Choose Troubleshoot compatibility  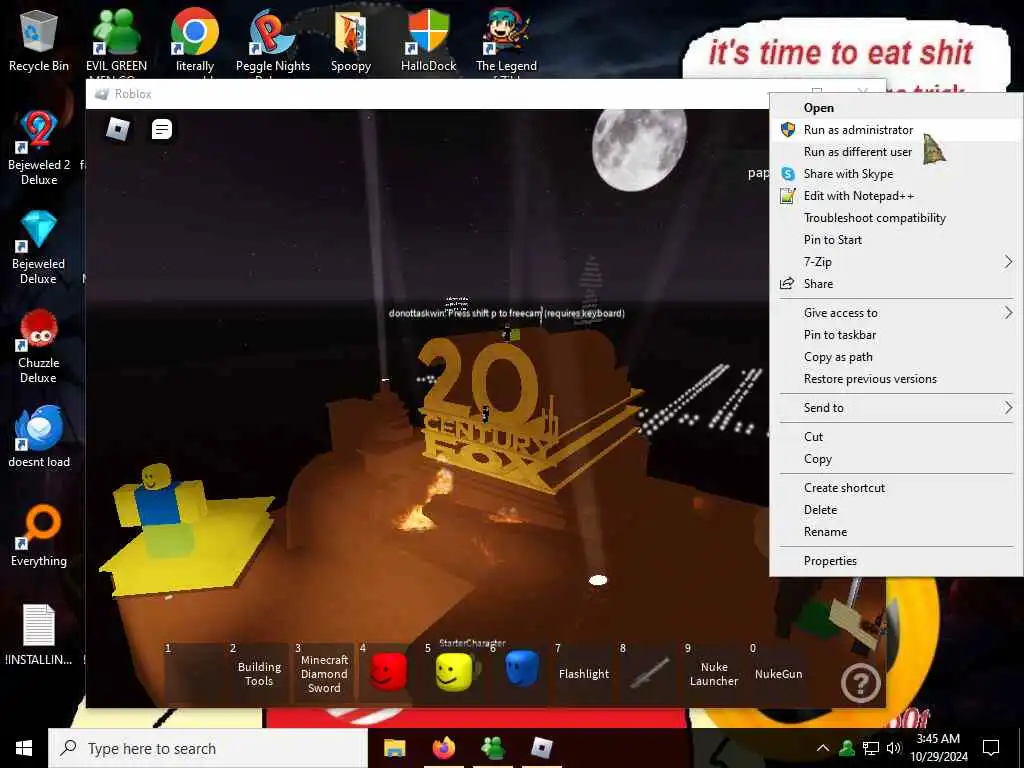point(896,218)
